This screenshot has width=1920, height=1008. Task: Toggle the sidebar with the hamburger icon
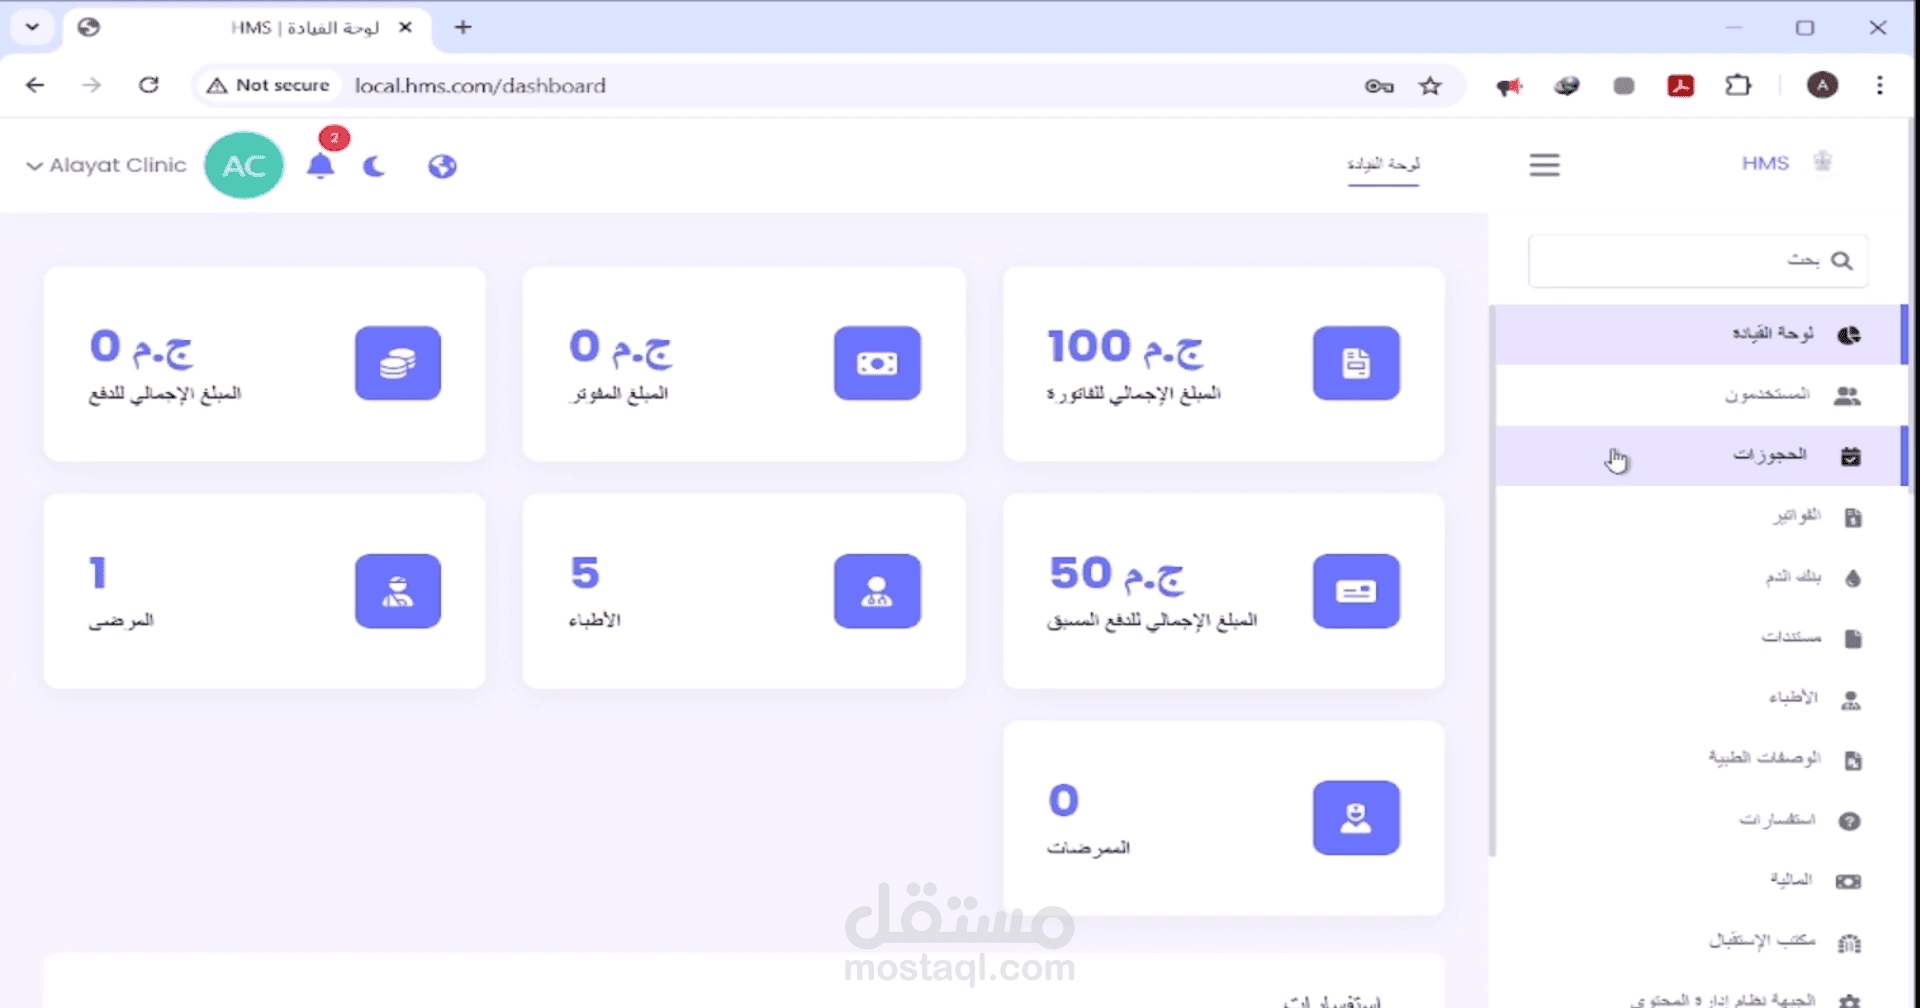1544,165
